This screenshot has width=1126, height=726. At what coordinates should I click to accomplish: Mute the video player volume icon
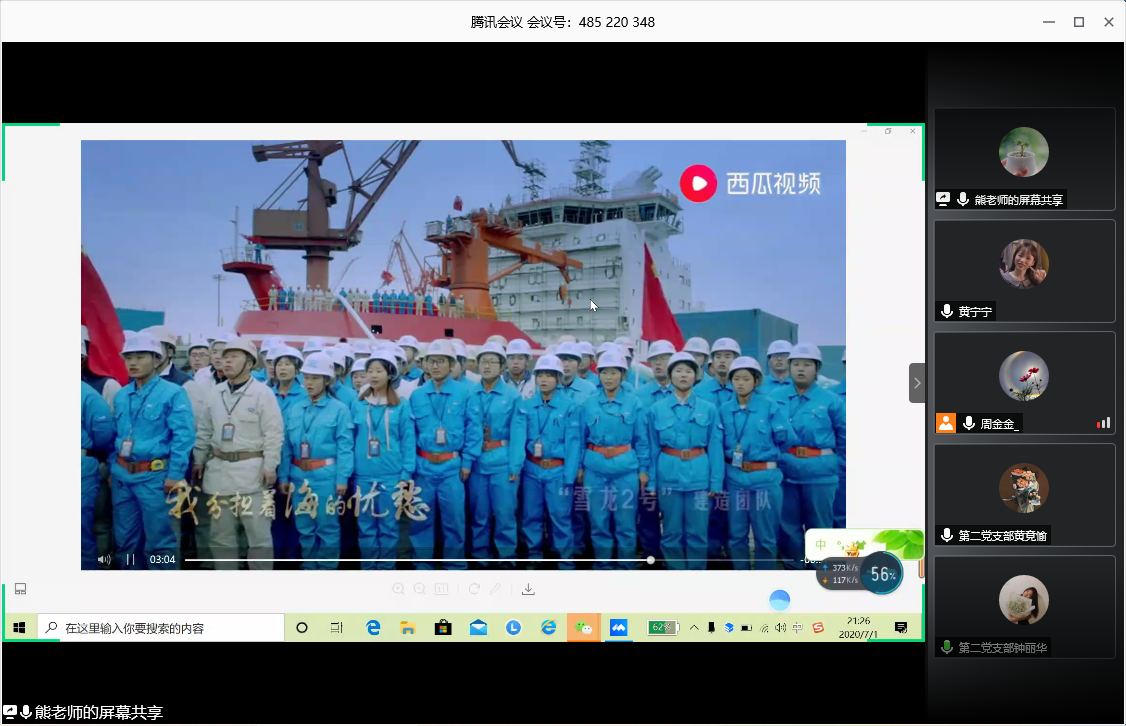[x=104, y=560]
